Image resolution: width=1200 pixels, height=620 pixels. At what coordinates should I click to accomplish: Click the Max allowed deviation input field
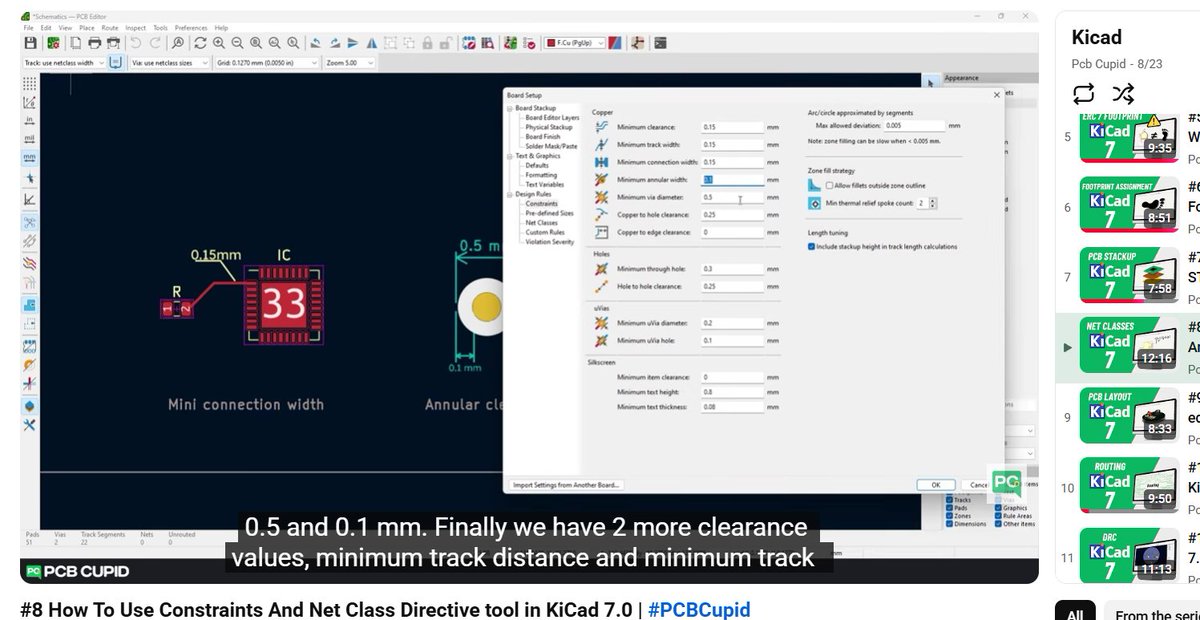(914, 126)
